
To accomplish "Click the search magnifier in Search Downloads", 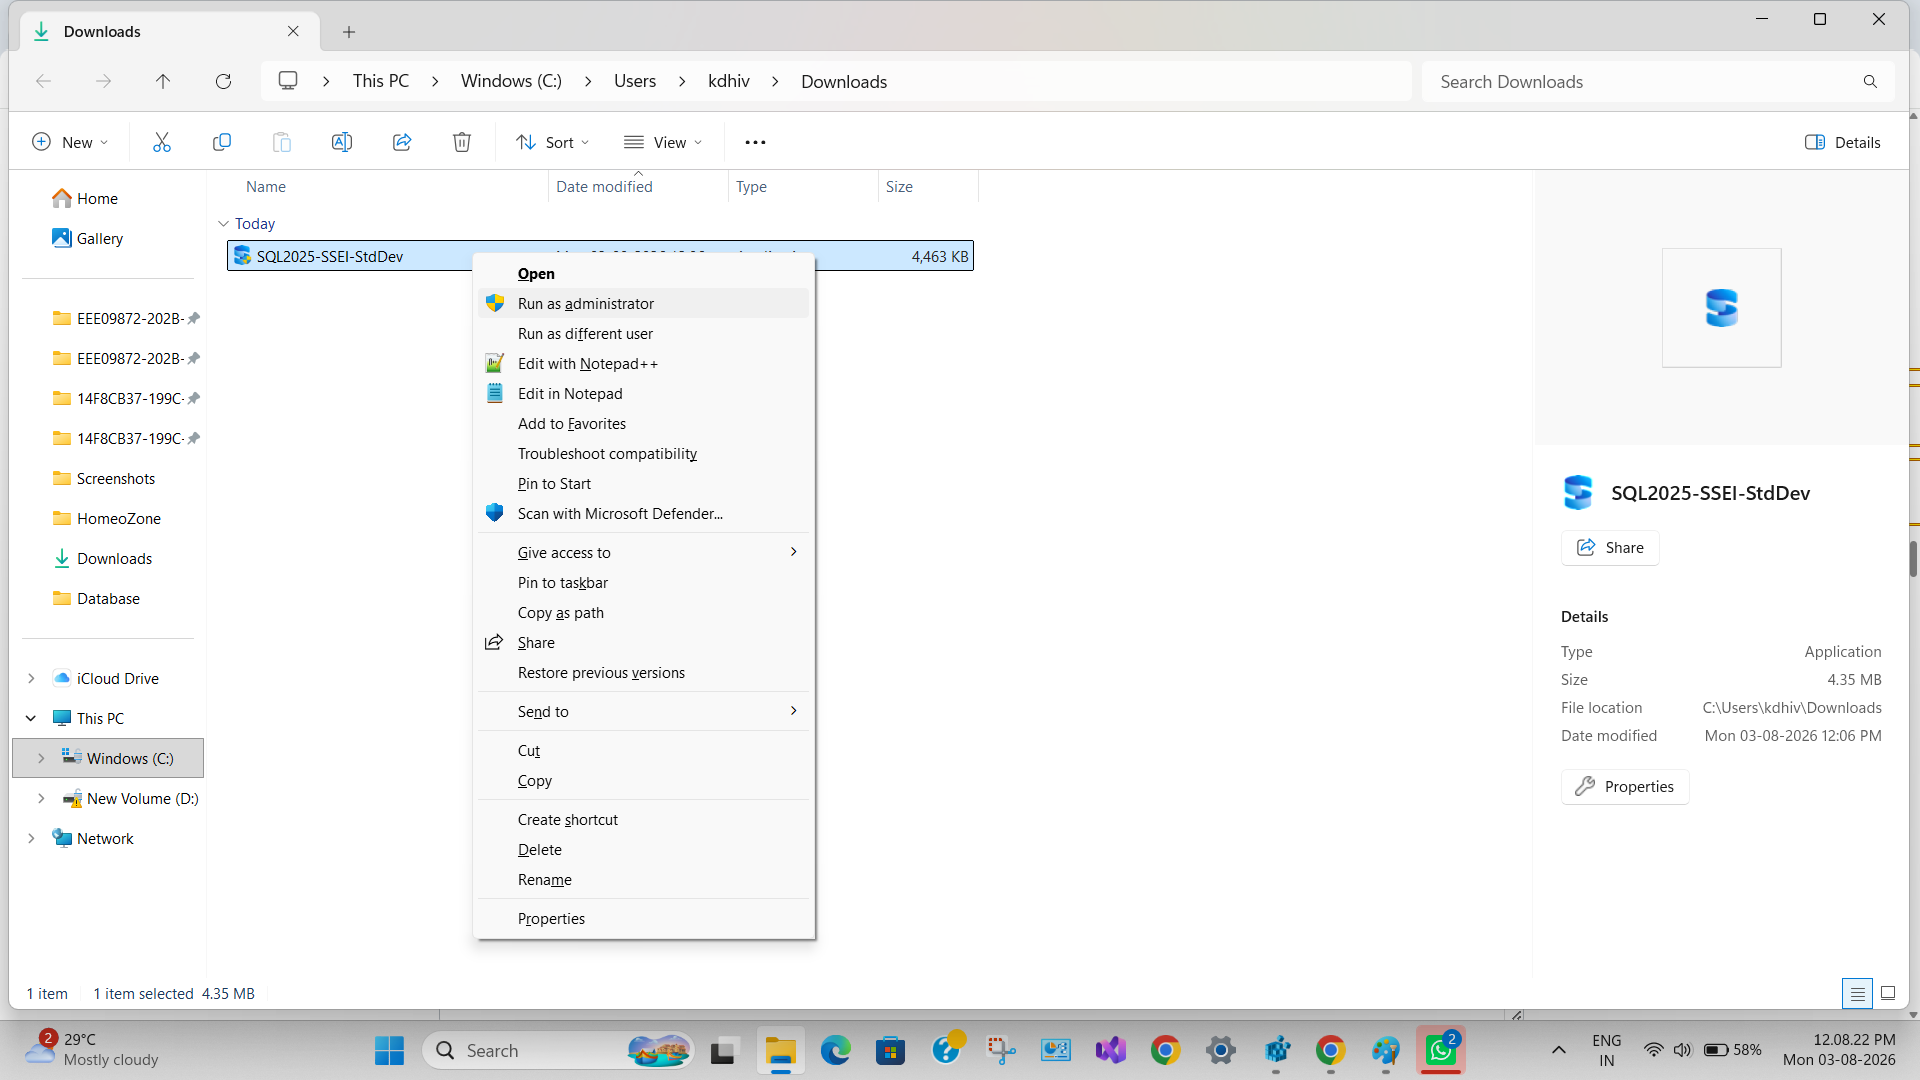I will (1870, 81).
